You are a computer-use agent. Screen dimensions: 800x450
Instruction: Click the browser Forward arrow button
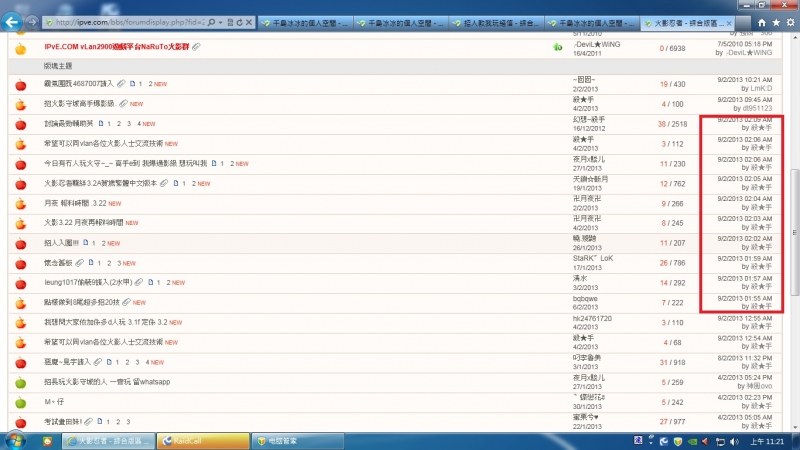pos(32,22)
